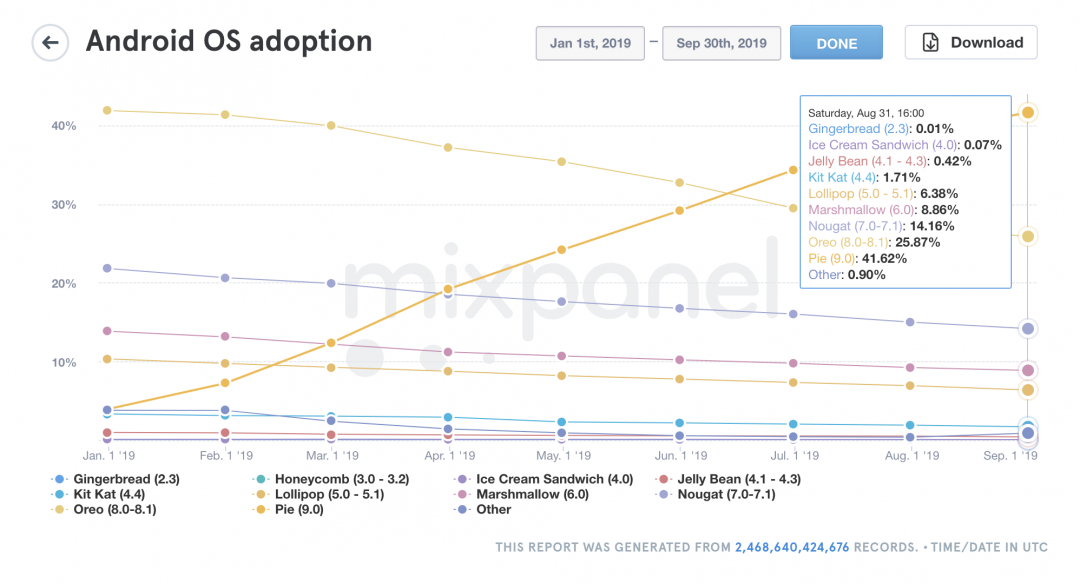The image size is (1080, 584).
Task: Toggle Honeycomb (3.0 - 3.2) legend series
Action: pos(333,479)
